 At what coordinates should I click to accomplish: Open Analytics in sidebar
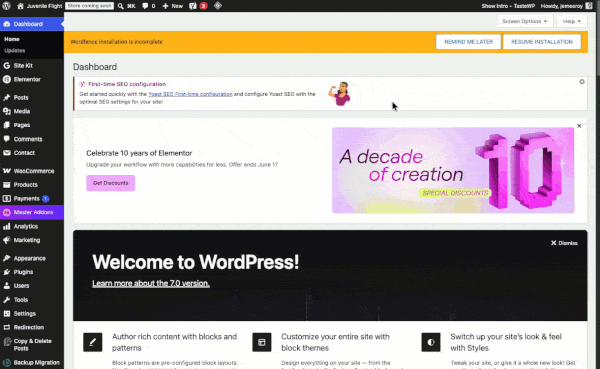coord(32,226)
